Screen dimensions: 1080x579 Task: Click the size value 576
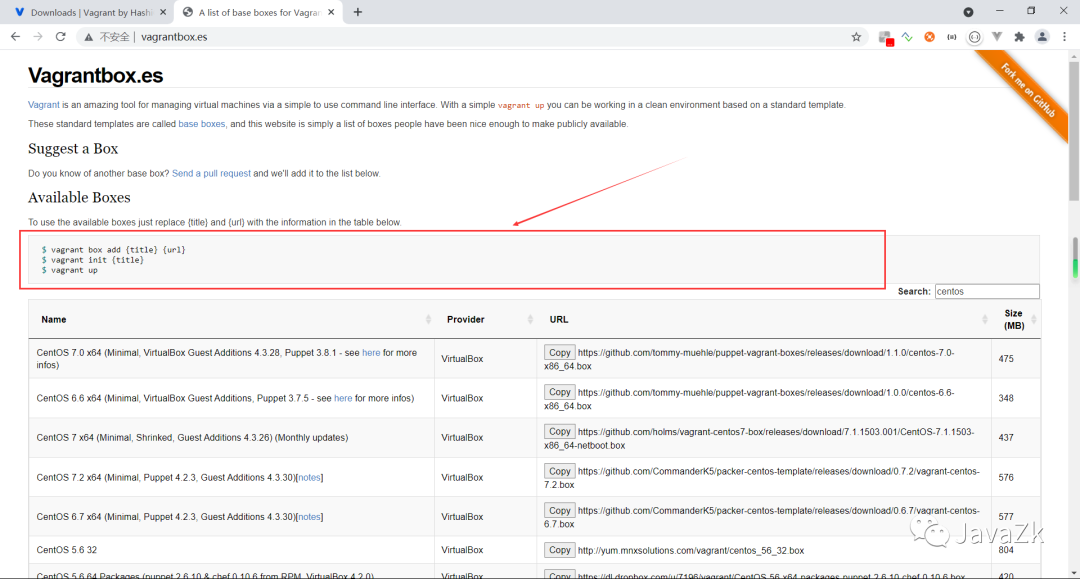pos(1006,477)
